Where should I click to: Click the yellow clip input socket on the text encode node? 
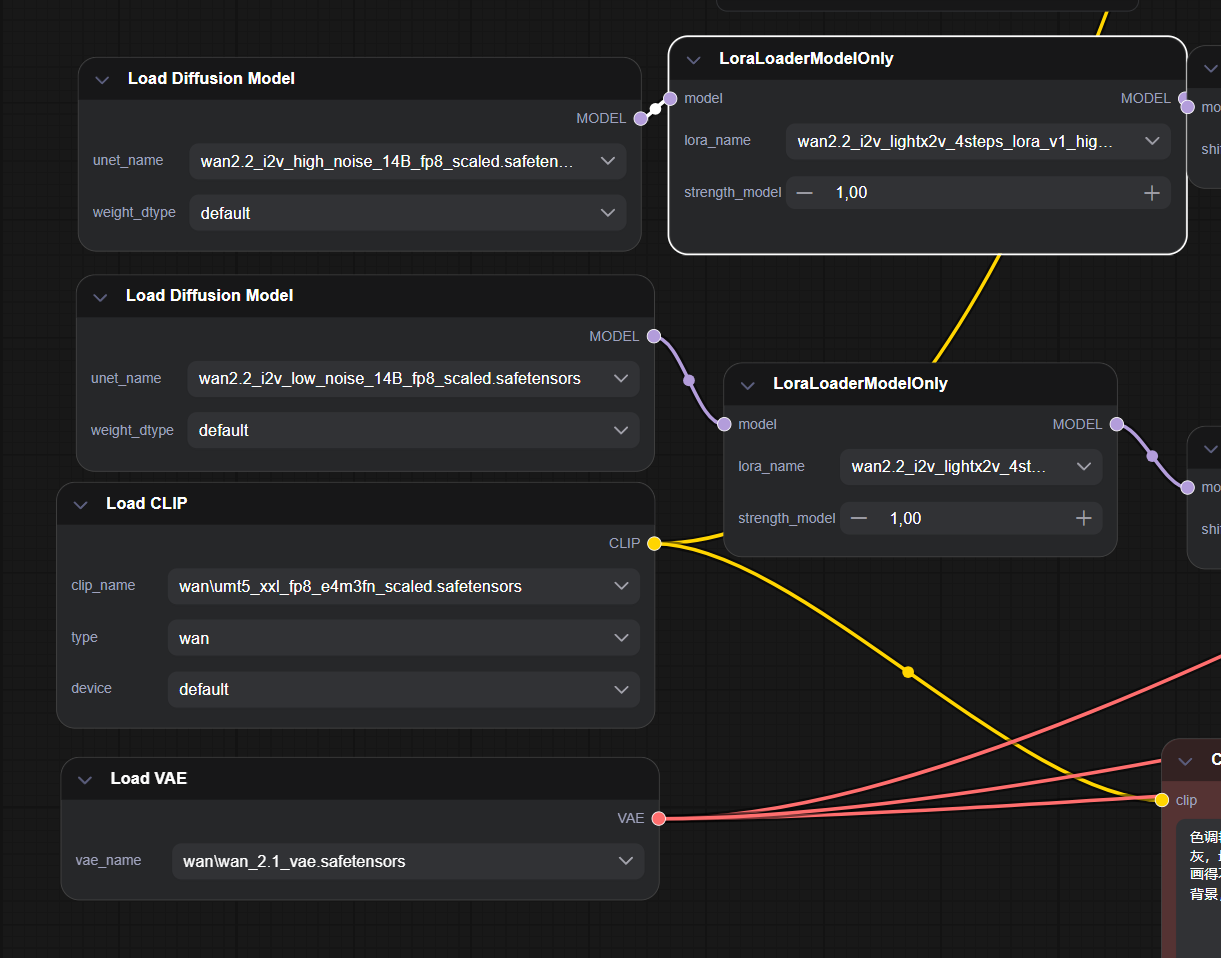[x=1161, y=800]
